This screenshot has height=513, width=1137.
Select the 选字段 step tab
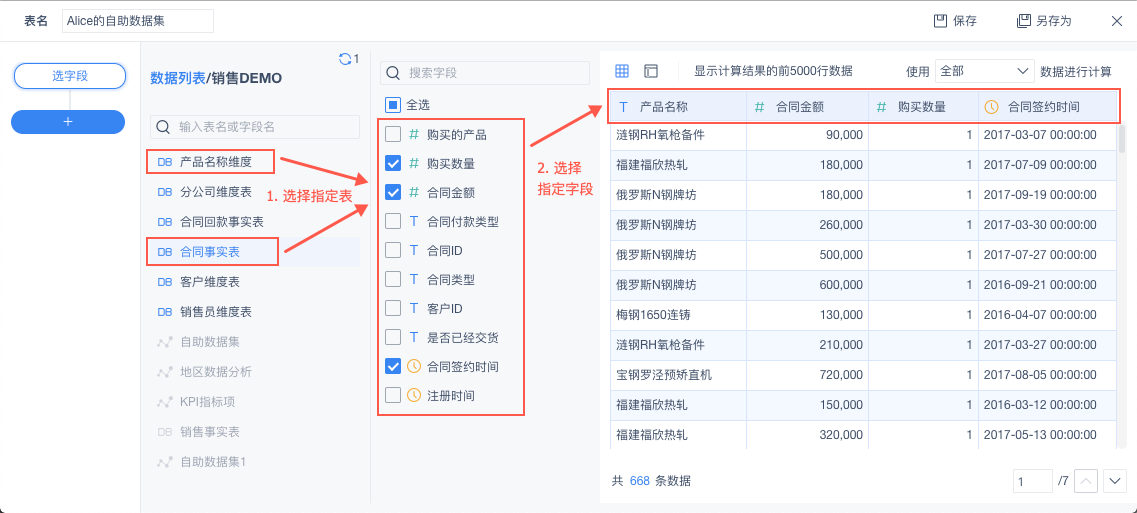[69, 76]
